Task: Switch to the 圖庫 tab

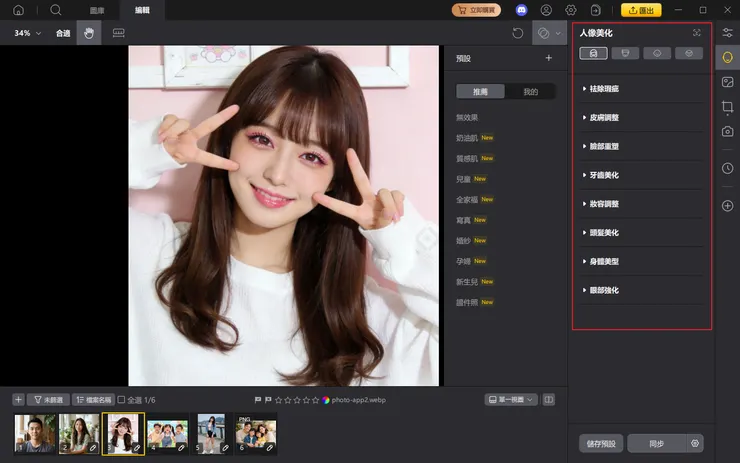Action: point(97,10)
